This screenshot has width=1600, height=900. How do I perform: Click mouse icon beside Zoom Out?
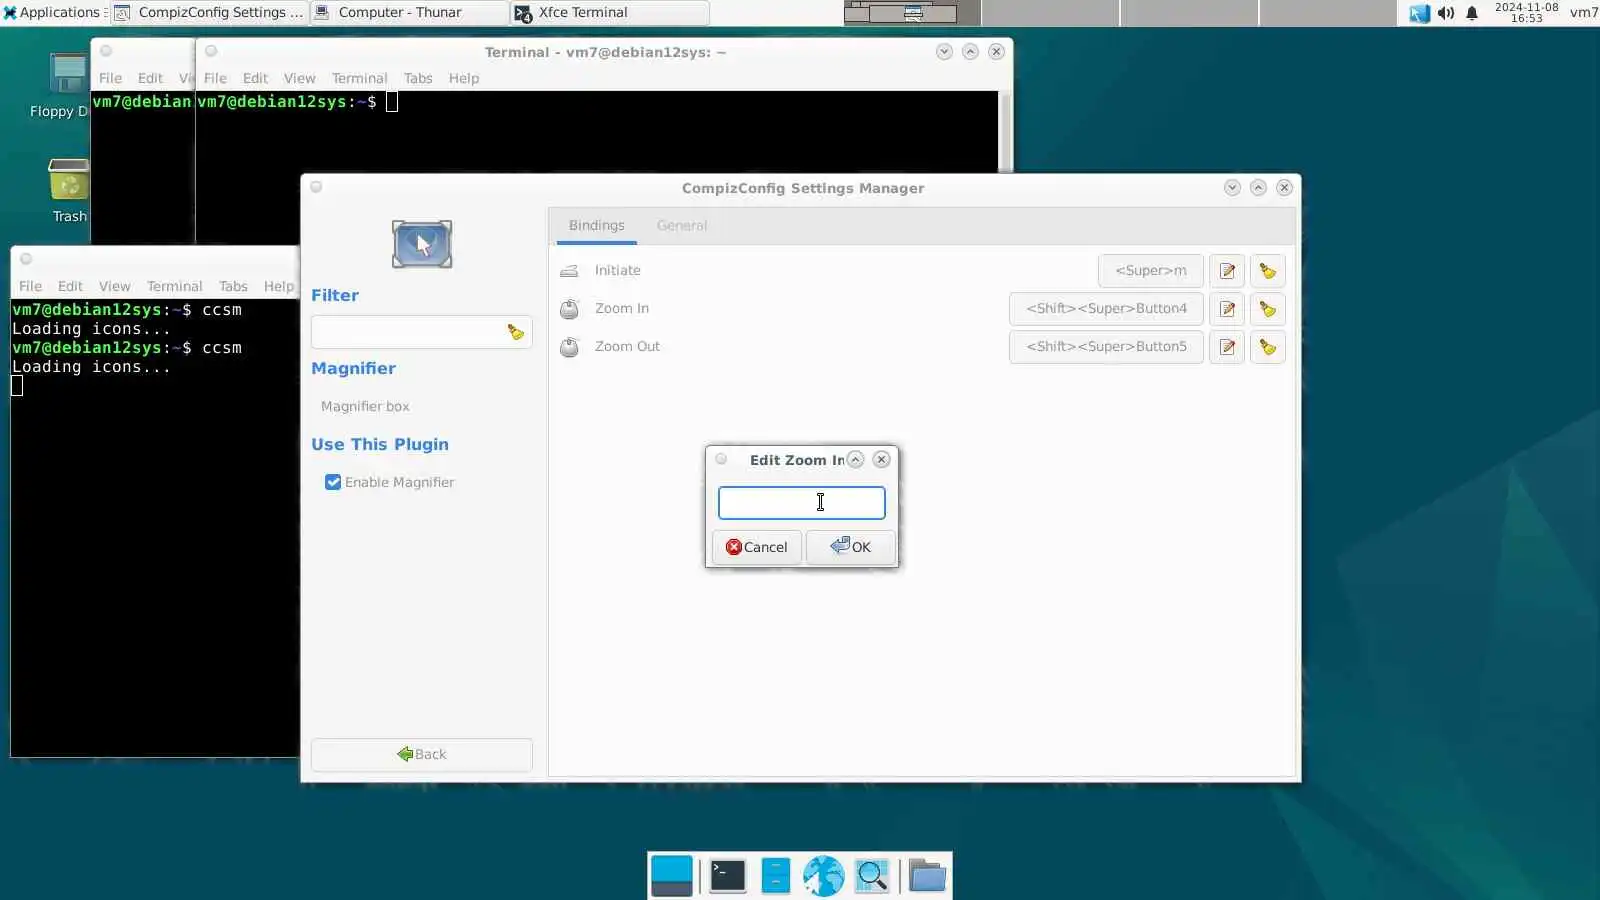(x=569, y=347)
